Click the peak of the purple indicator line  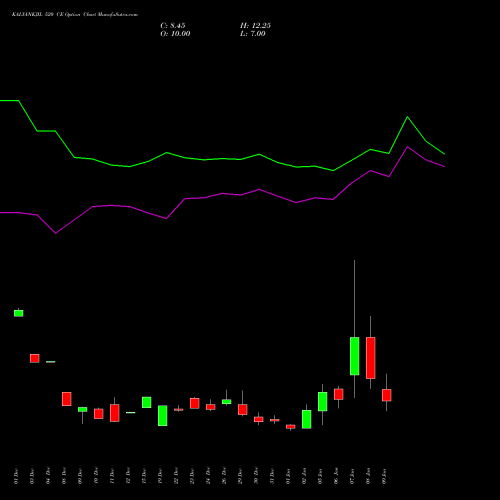click(x=407, y=147)
